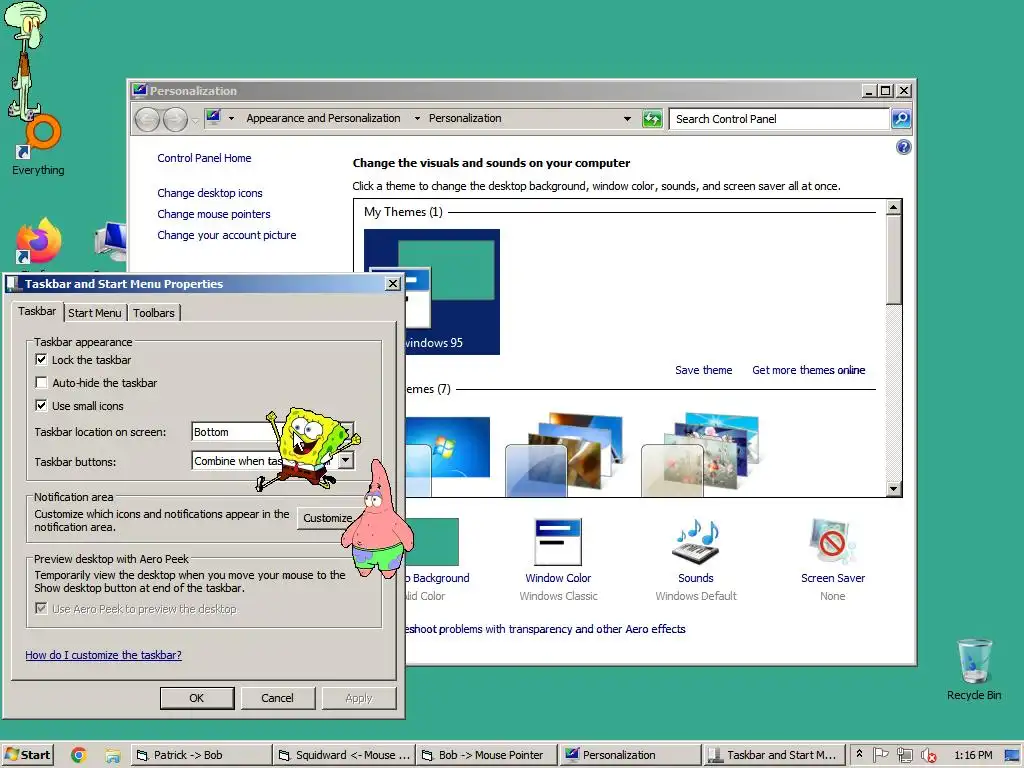Viewport: 1024px width, 768px height.
Task: Click Personalization breadcrumb in address bar
Action: tap(465, 118)
